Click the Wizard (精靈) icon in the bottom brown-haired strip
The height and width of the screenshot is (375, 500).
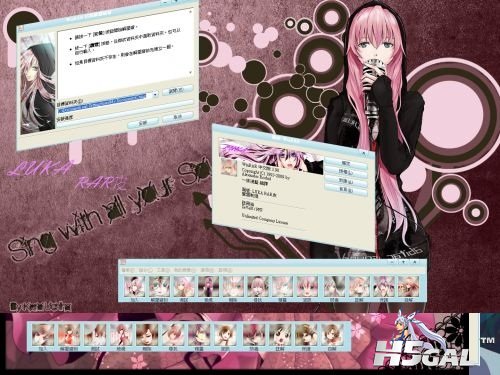(199, 335)
